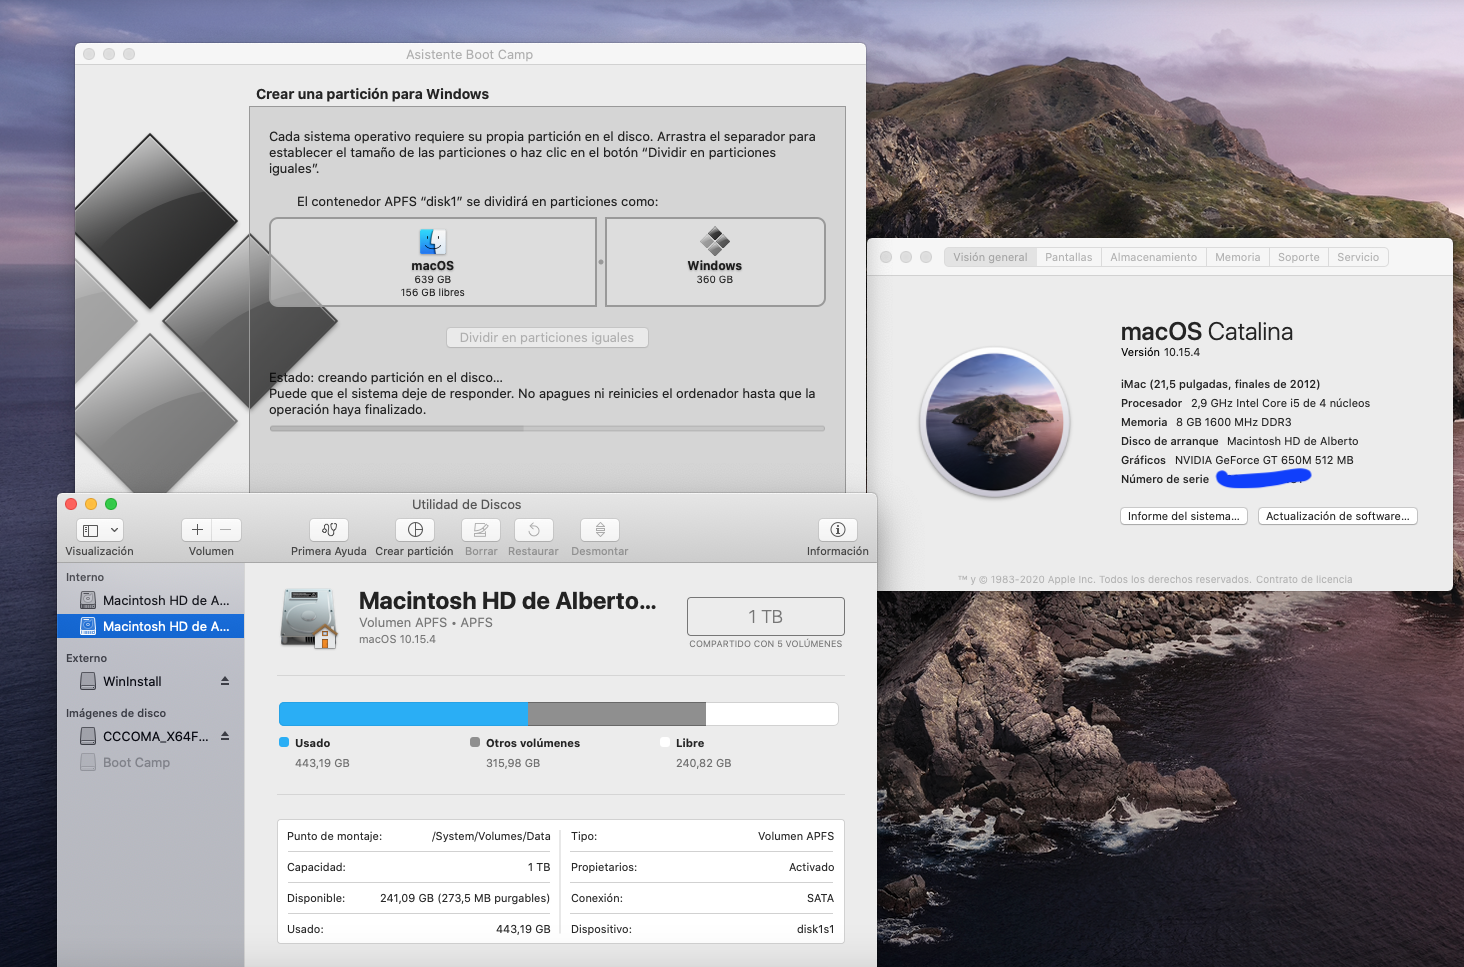Image resolution: width=1464 pixels, height=967 pixels.
Task: Click the blue used segment of the storage bar
Action: click(x=403, y=713)
